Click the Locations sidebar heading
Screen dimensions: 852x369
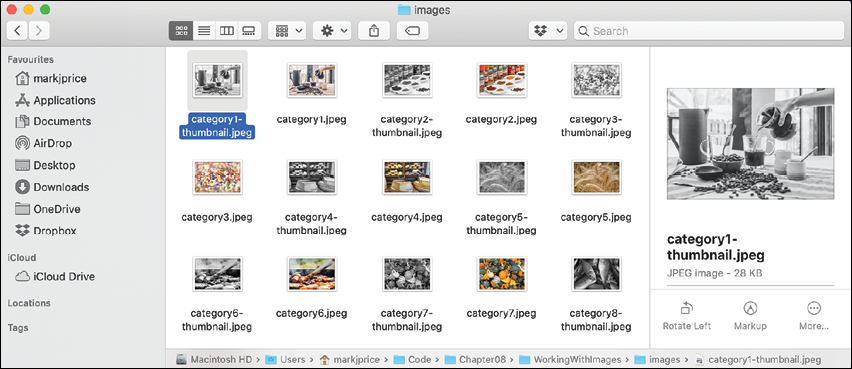pyautogui.click(x=29, y=303)
